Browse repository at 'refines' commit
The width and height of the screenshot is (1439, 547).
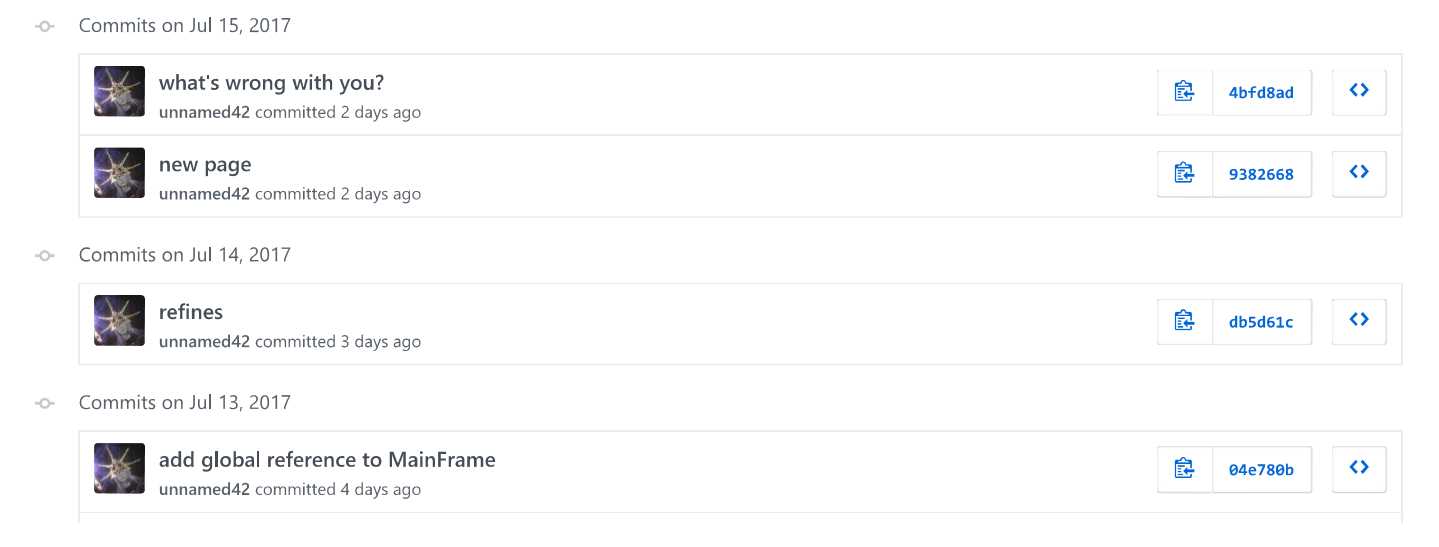pyautogui.click(x=1359, y=321)
